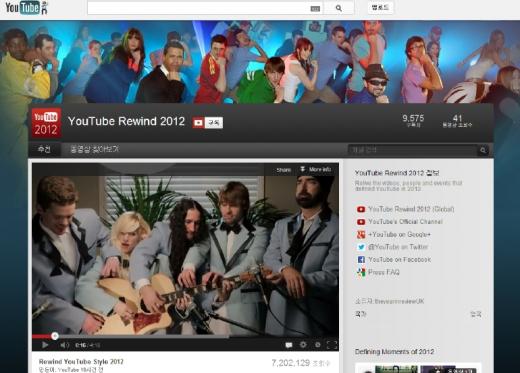View the 41 video views stat
This screenshot has height=373, width=520.
click(x=457, y=121)
